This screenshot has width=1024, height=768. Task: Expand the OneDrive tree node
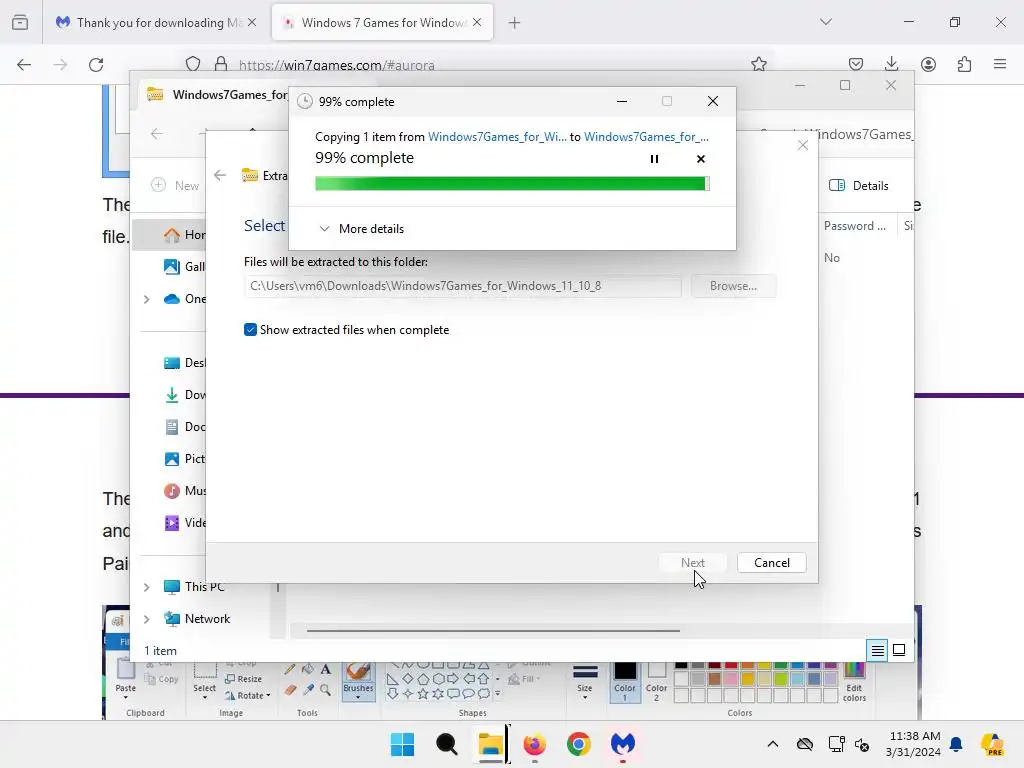(x=147, y=299)
